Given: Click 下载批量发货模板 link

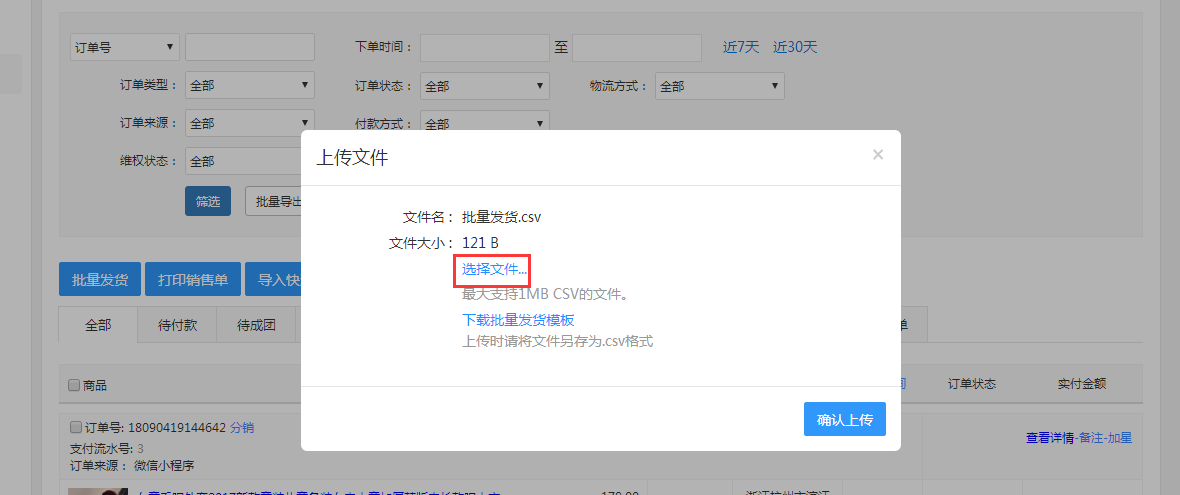Looking at the screenshot, I should tap(518, 320).
